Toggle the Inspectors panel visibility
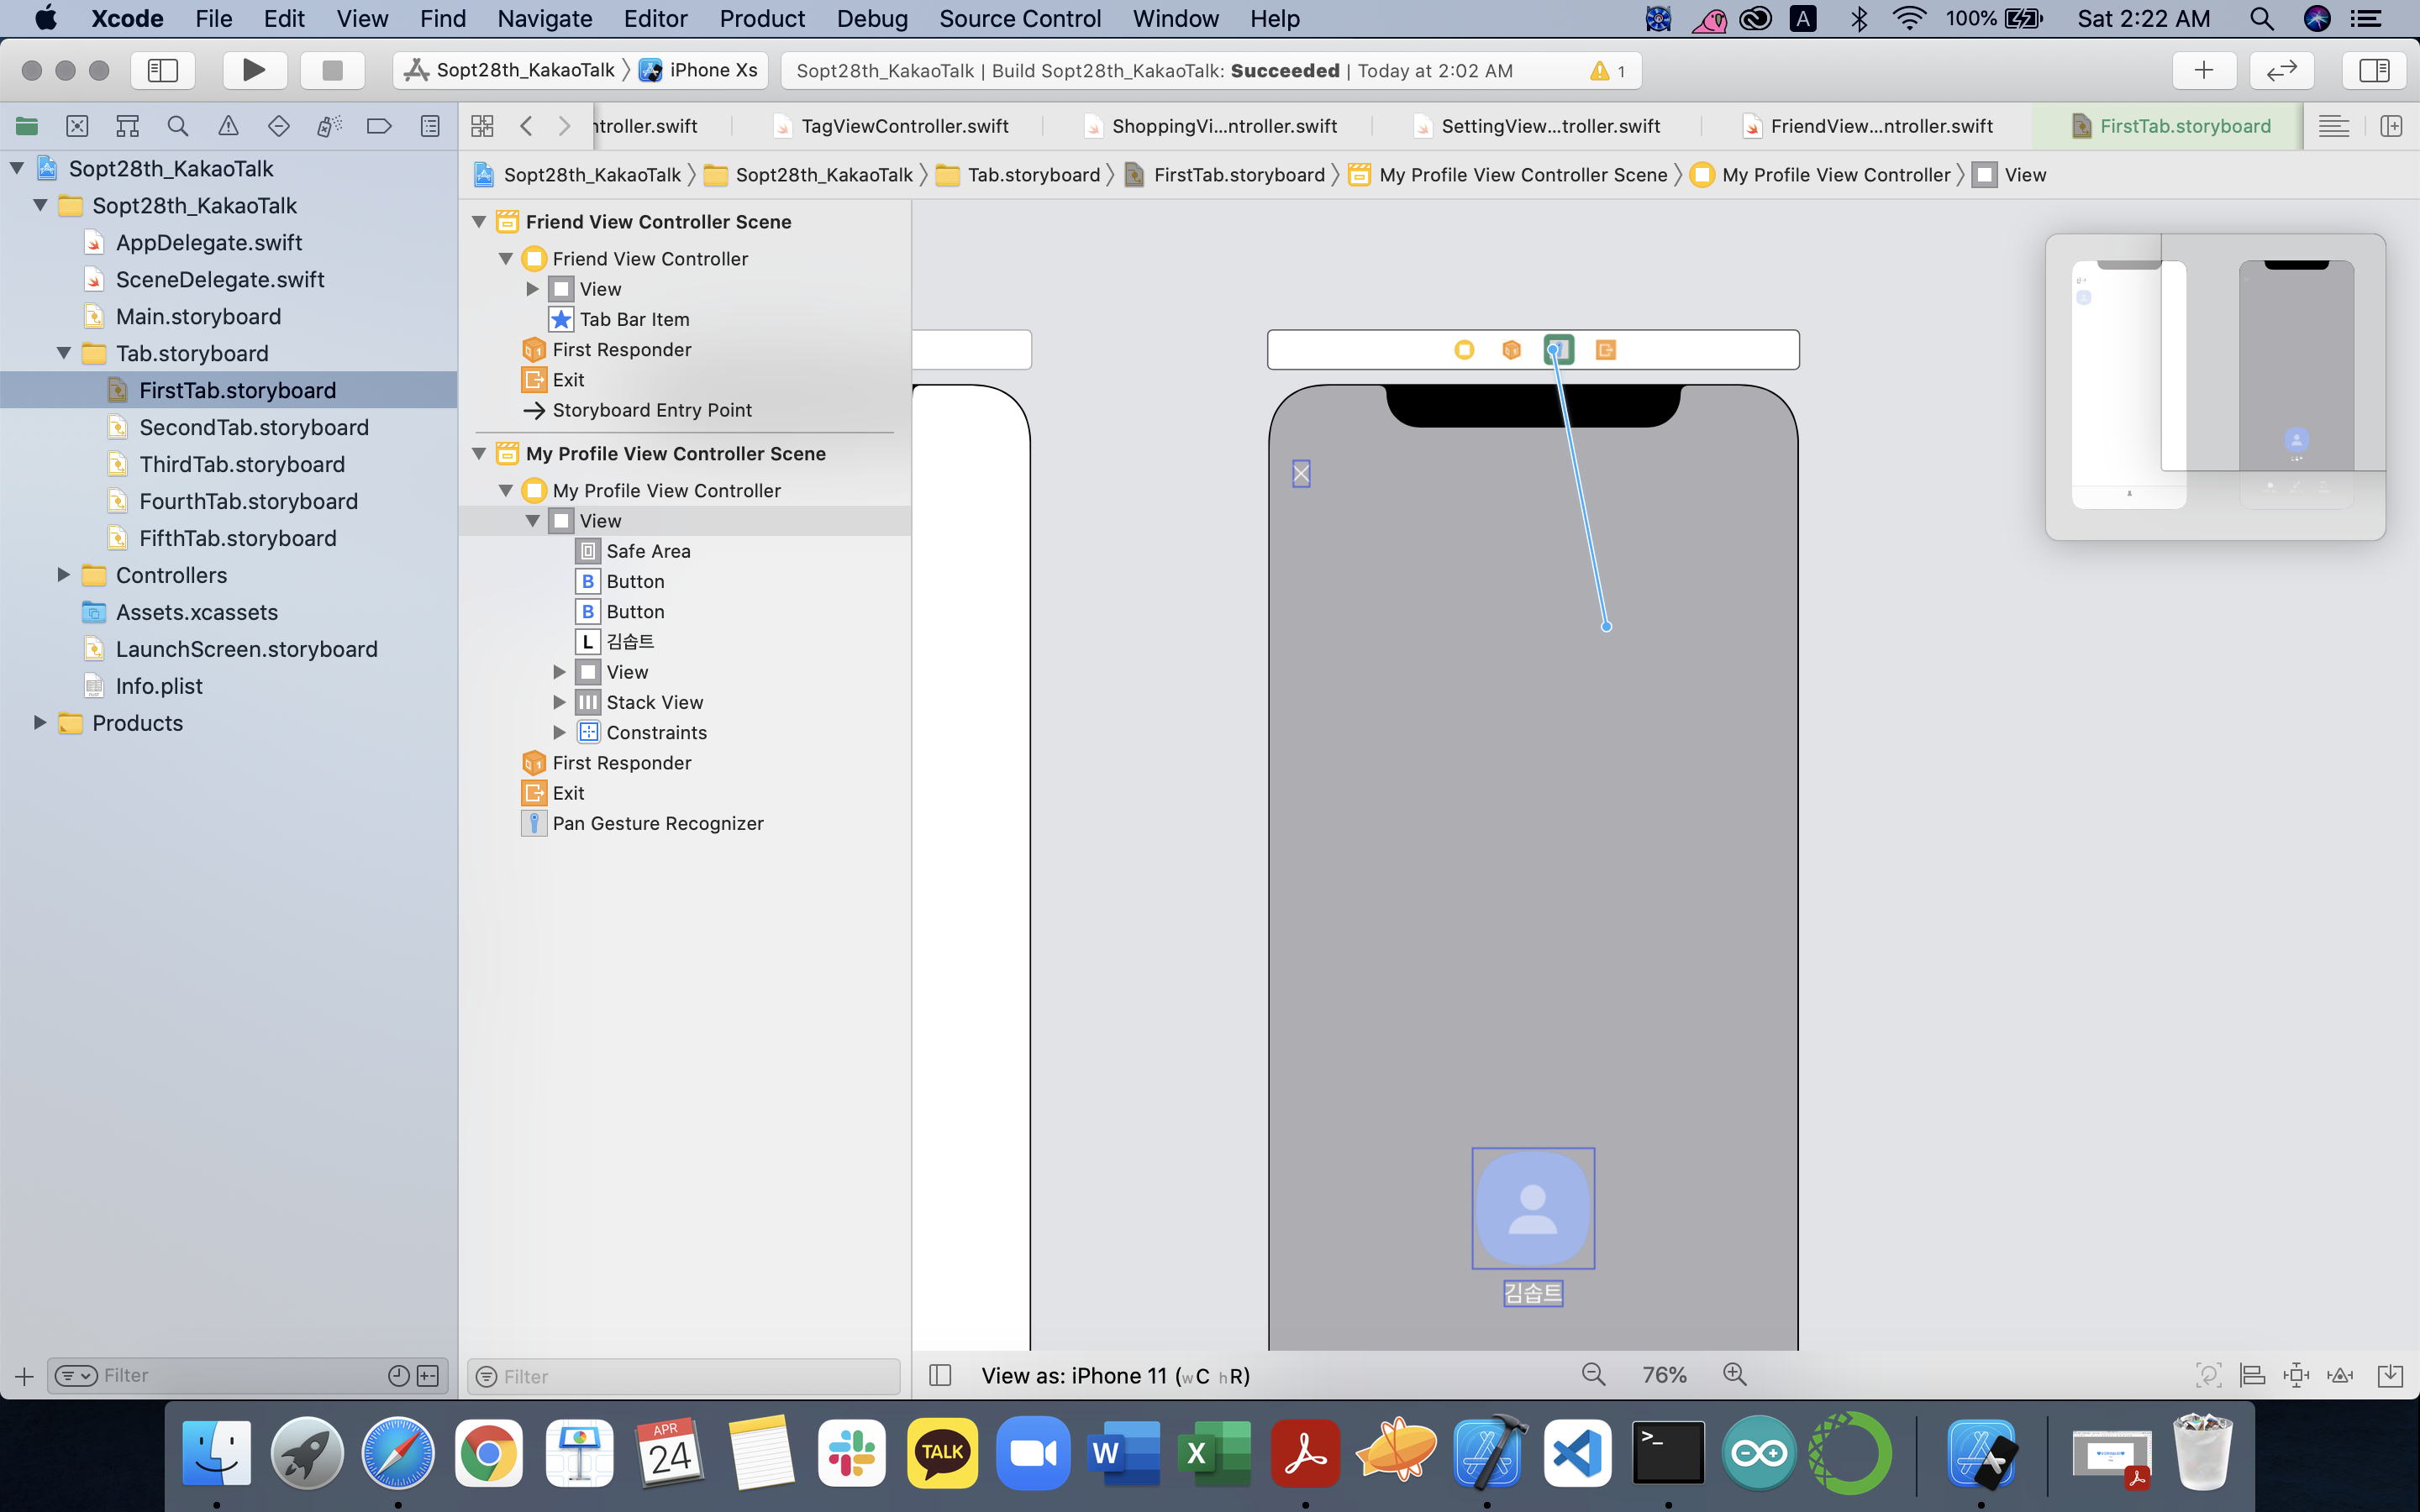Viewport: 2420px width, 1512px height. 2373,70
